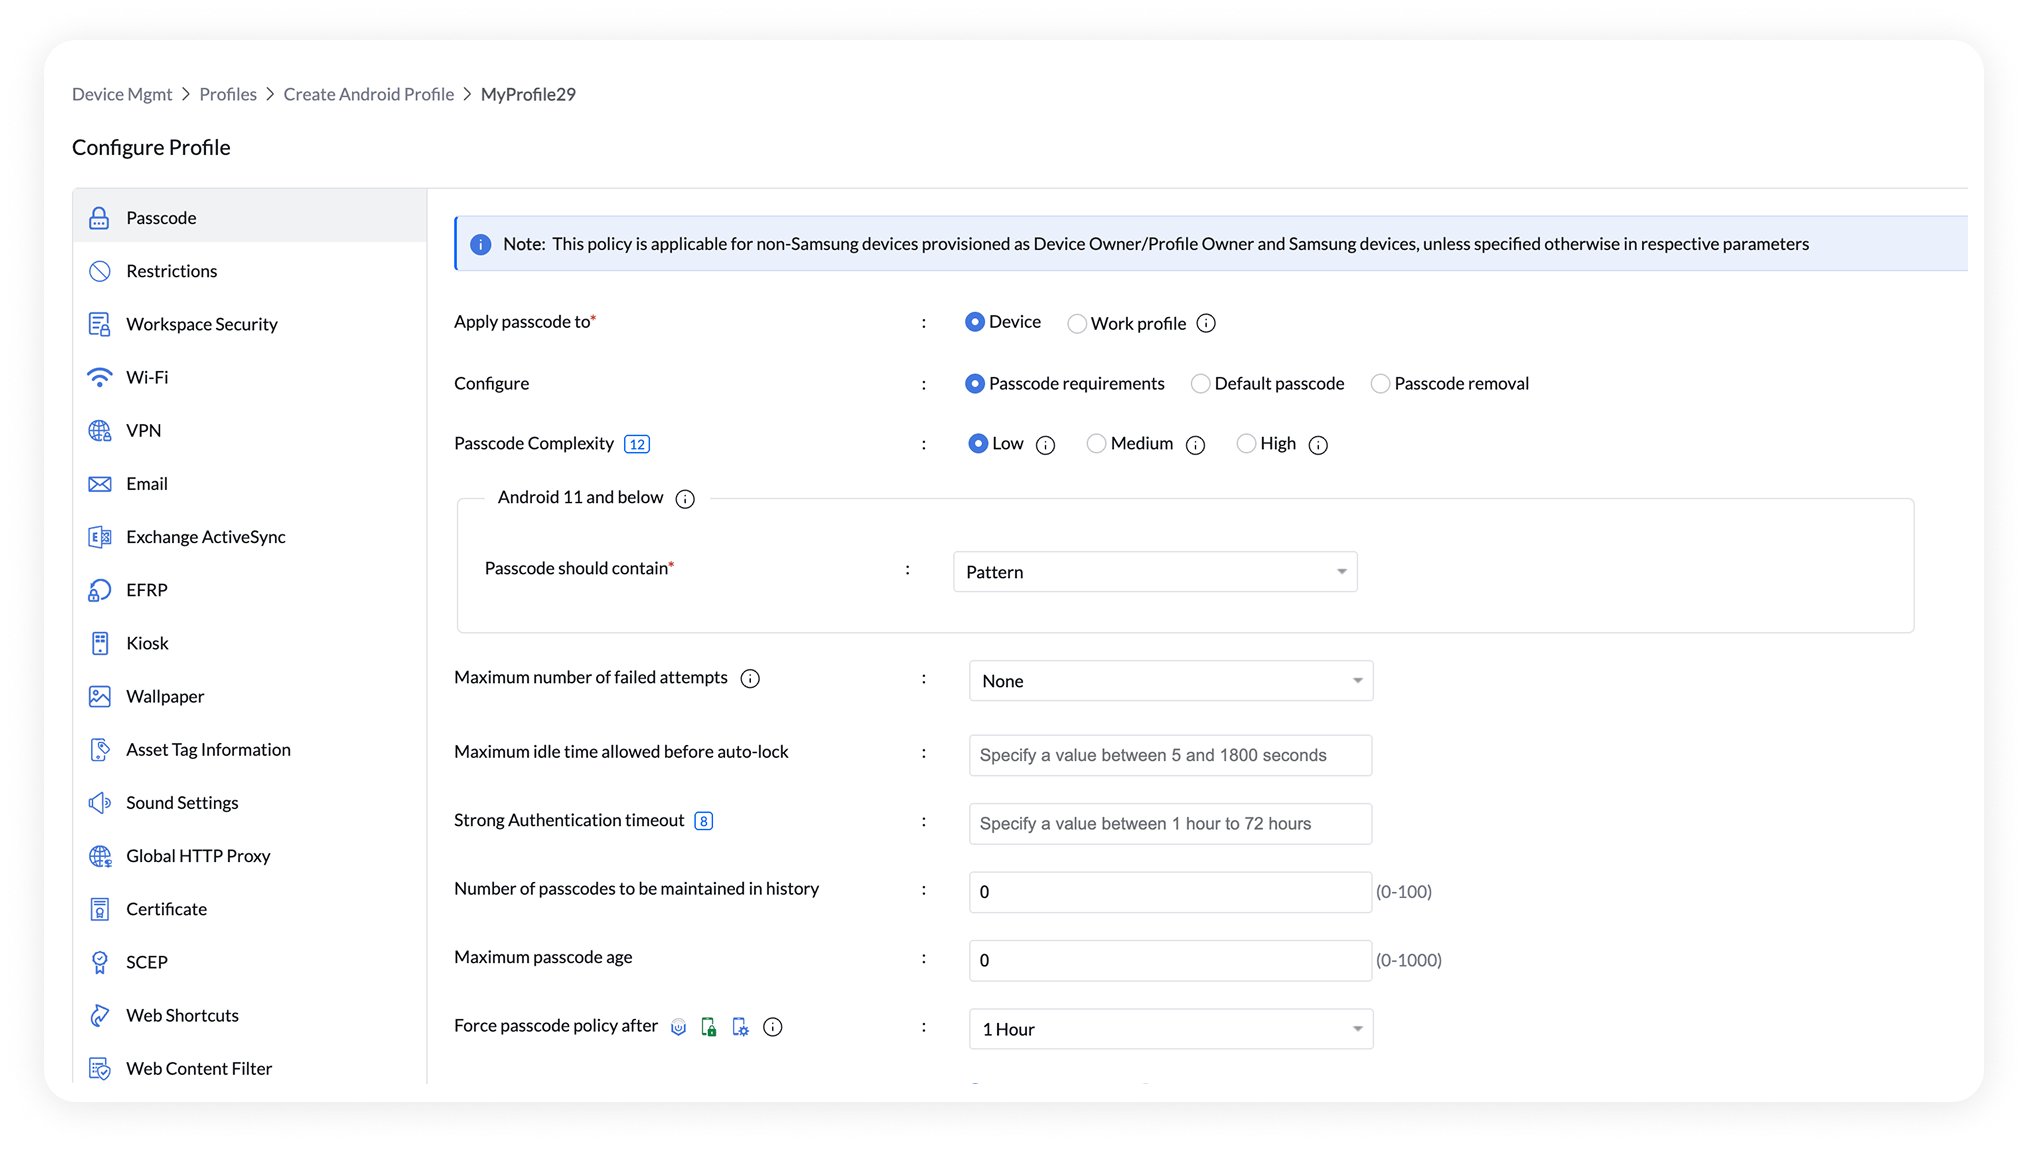Image resolution: width=2028 pixels, height=1150 pixels.
Task: Choose the Default passcode option
Action: click(1201, 384)
